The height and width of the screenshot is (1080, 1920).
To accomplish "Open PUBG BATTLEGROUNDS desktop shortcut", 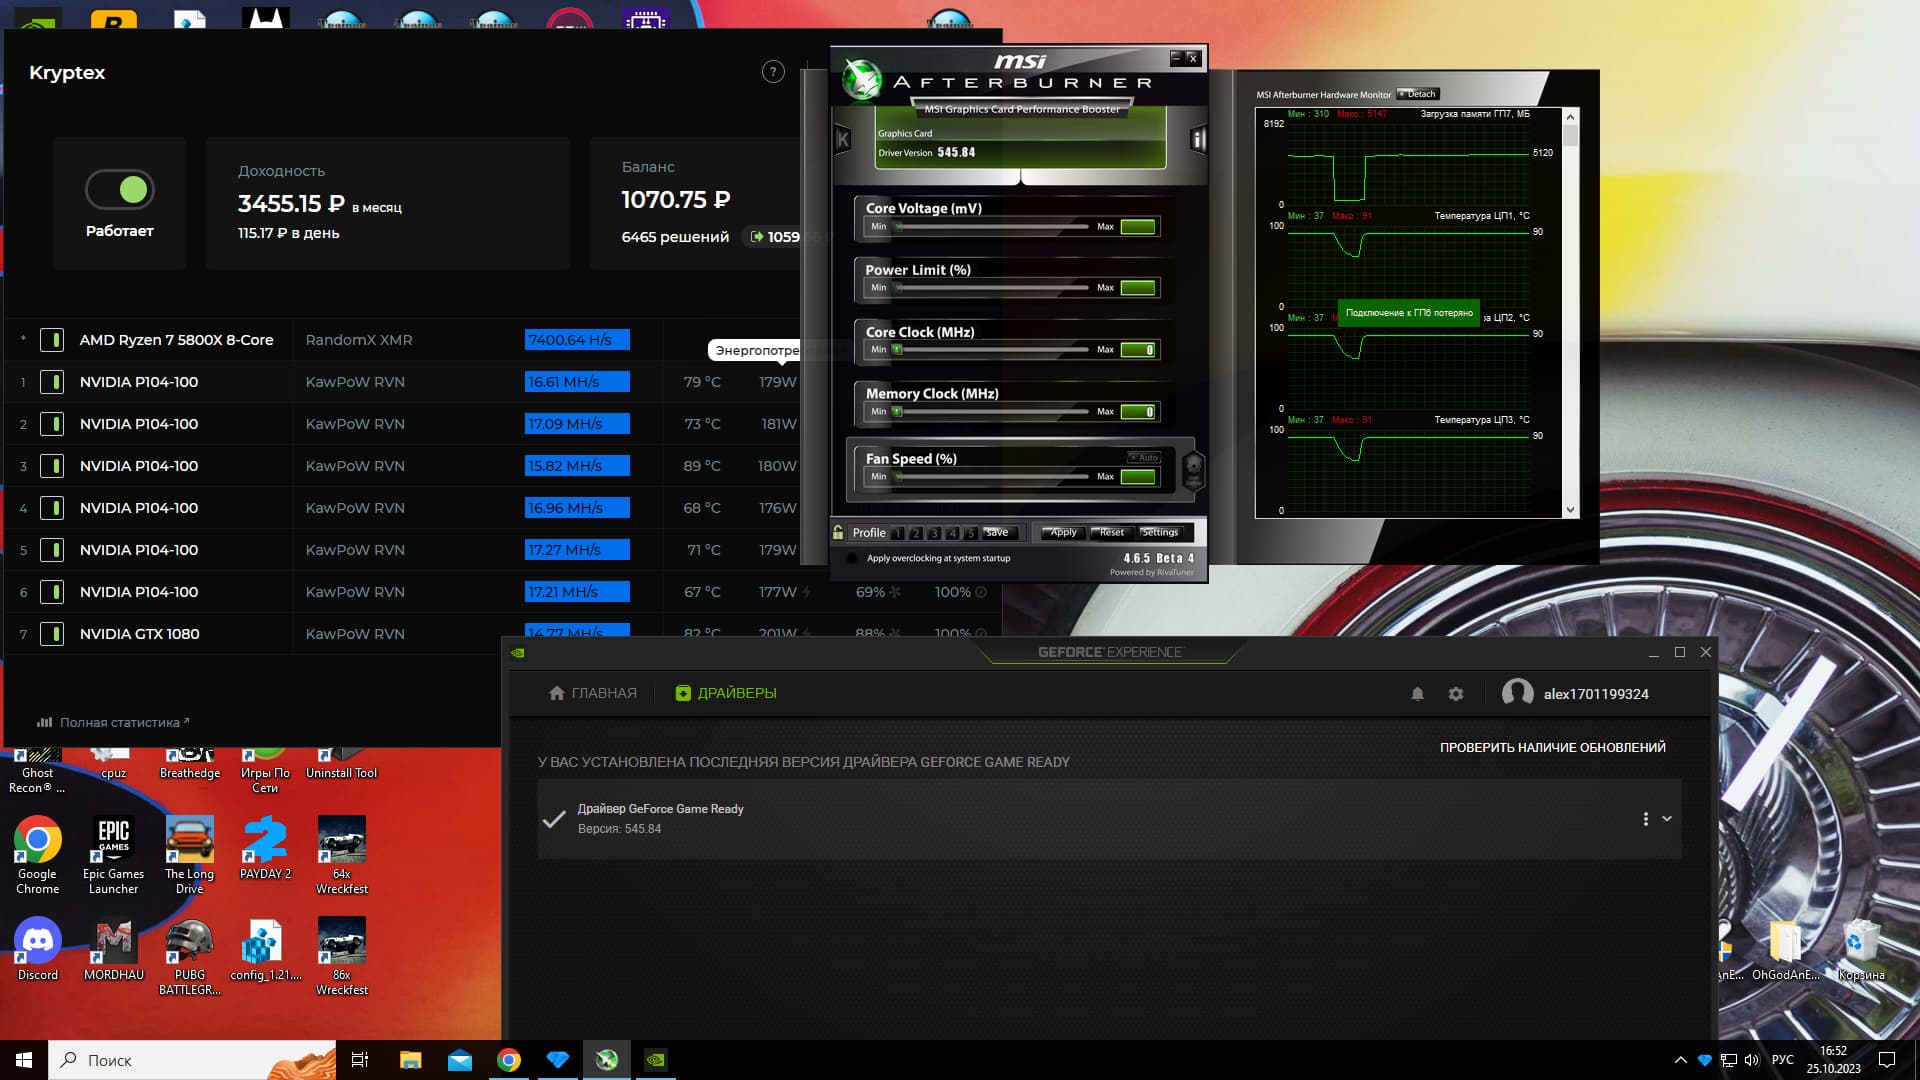I will coord(190,957).
